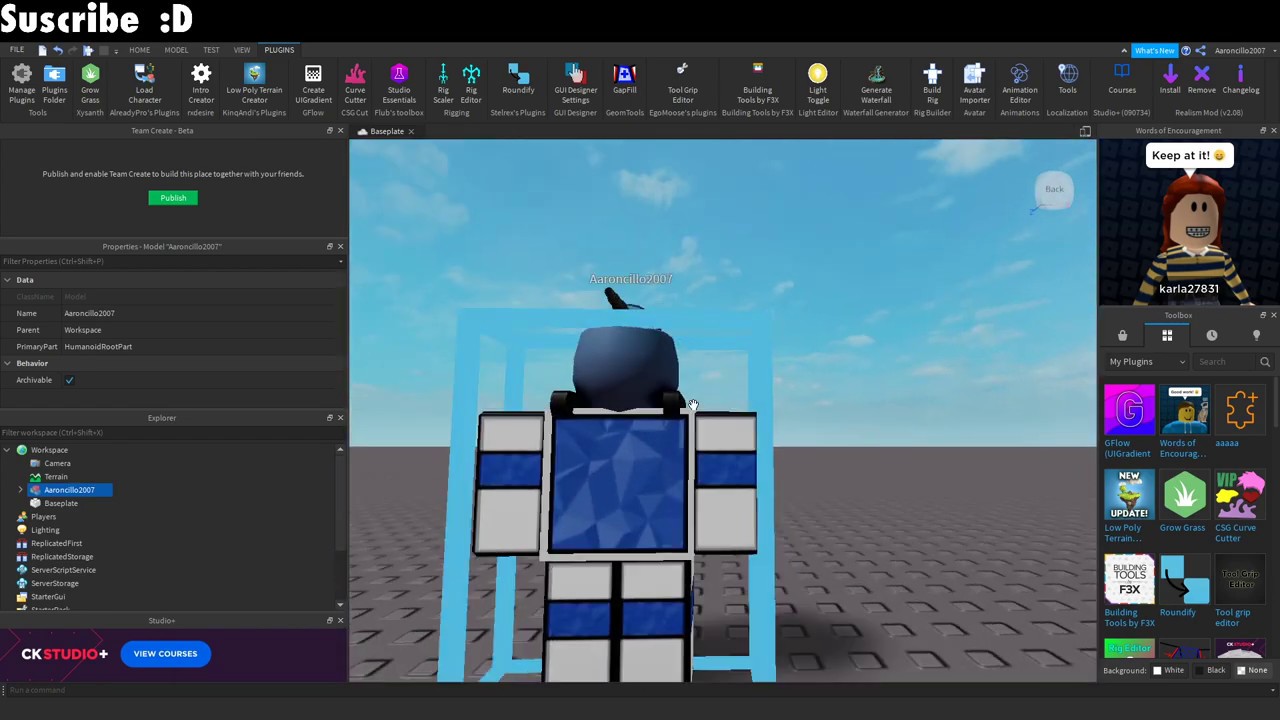This screenshot has width=1280, height=720.
Task: Set toolbox background to None
Action: (1252, 670)
